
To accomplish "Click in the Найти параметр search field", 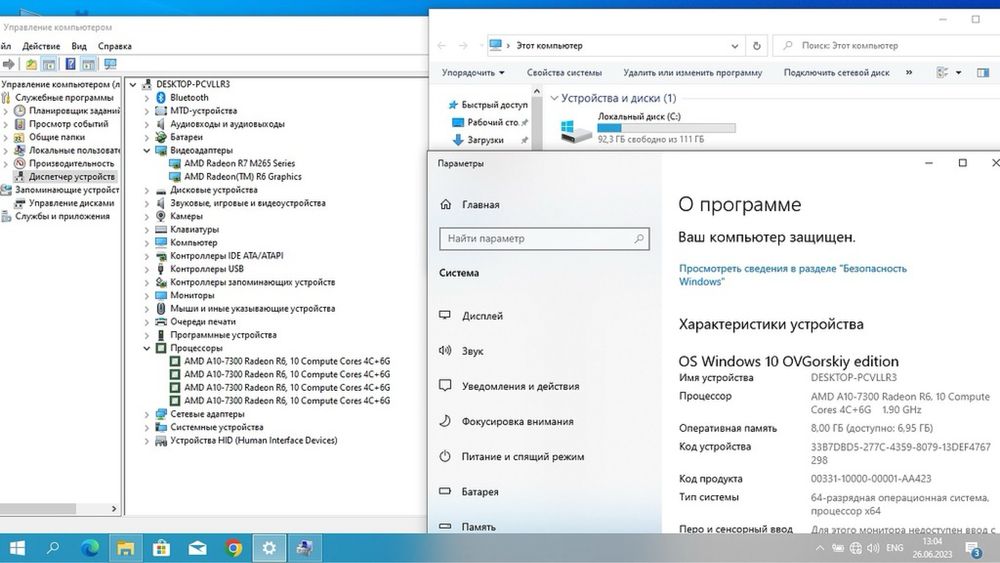I will tap(544, 238).
